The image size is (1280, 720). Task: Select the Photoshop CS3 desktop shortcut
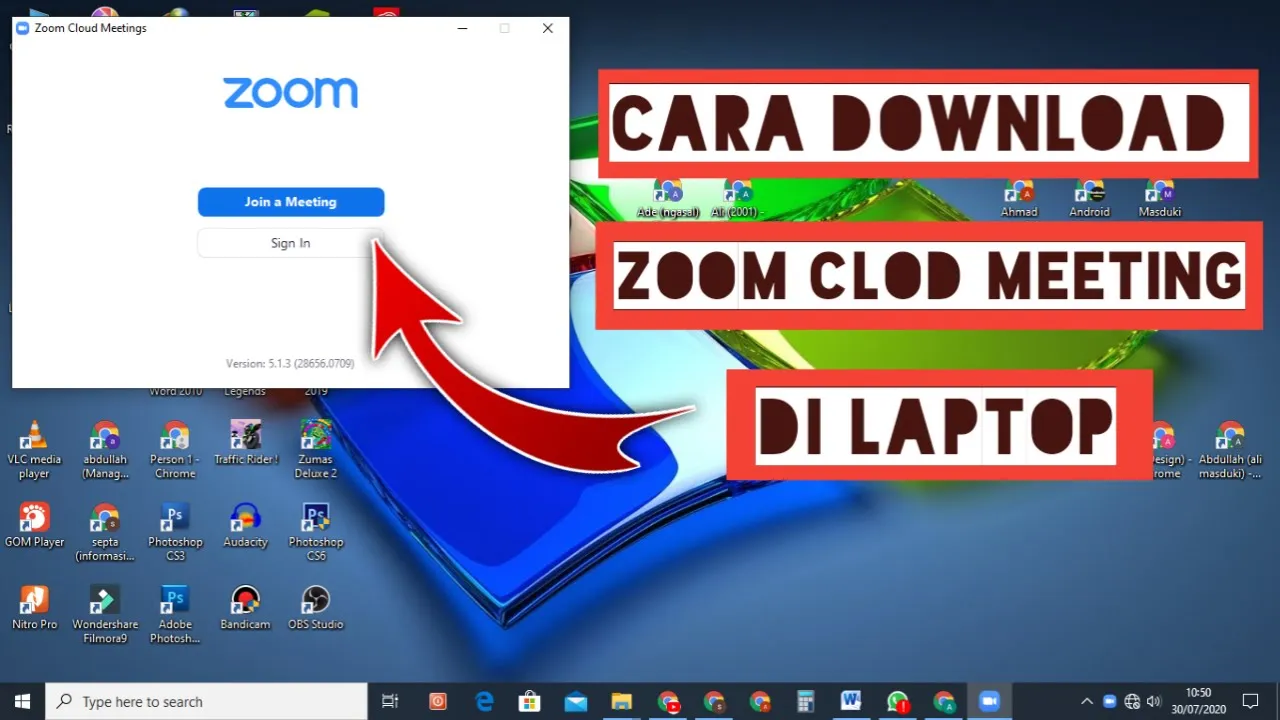point(175,532)
